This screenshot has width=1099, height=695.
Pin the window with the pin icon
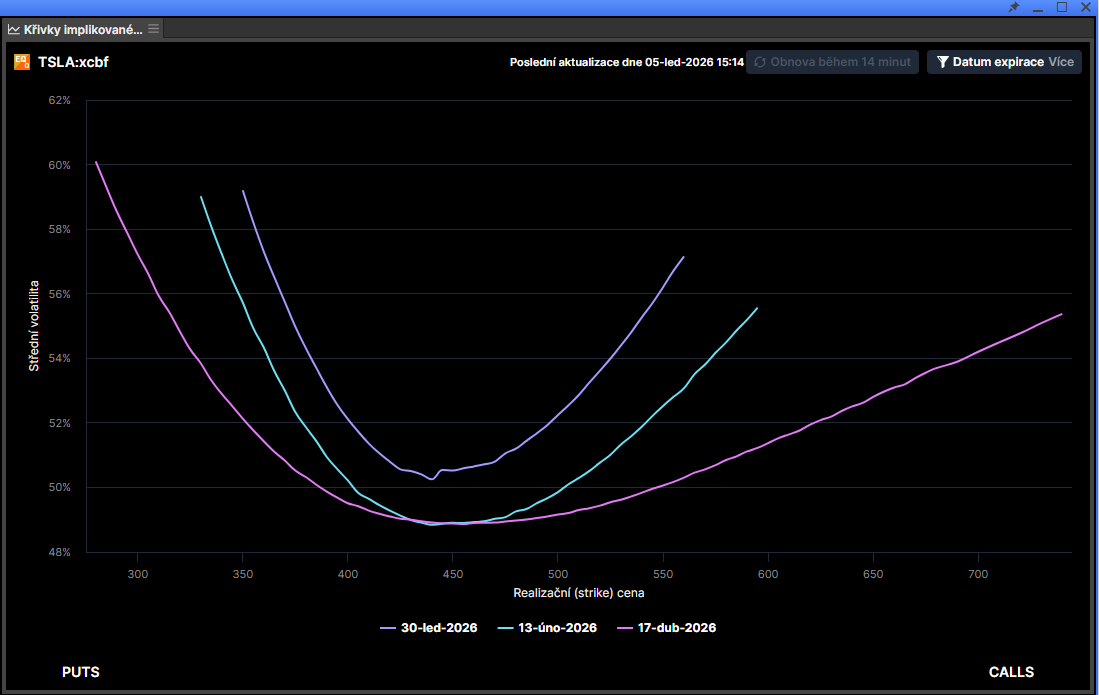(1014, 7)
